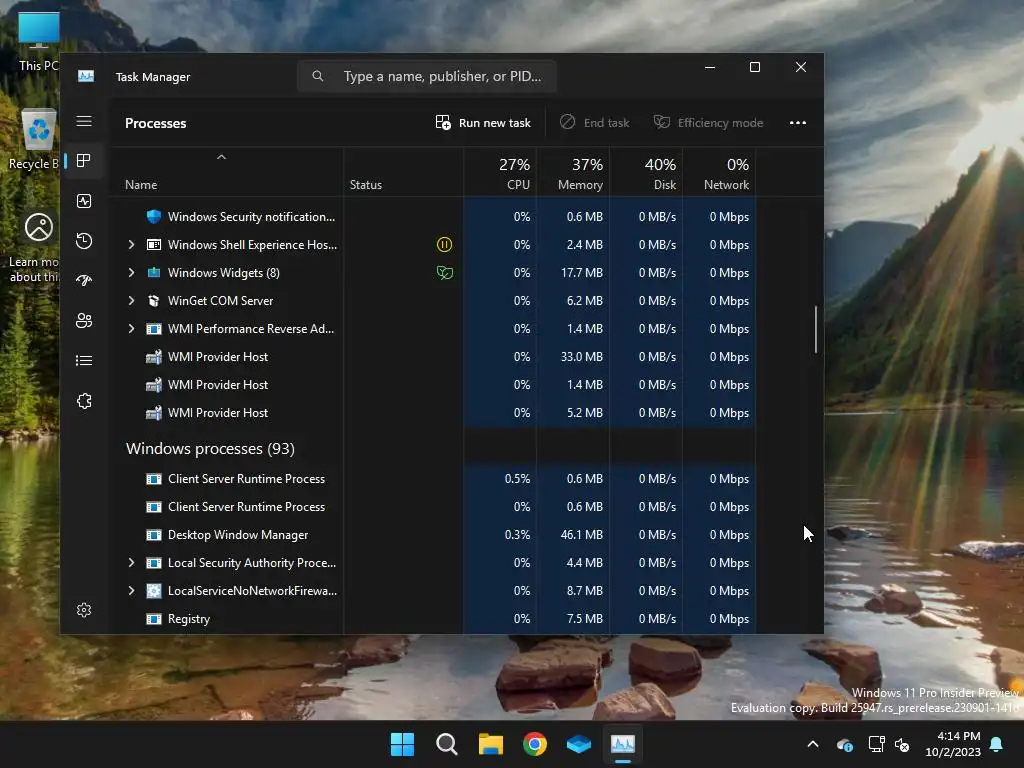Viewport: 1024px width, 768px height.
Task: Click the WinGet COM Server process icon
Action: pos(153,301)
